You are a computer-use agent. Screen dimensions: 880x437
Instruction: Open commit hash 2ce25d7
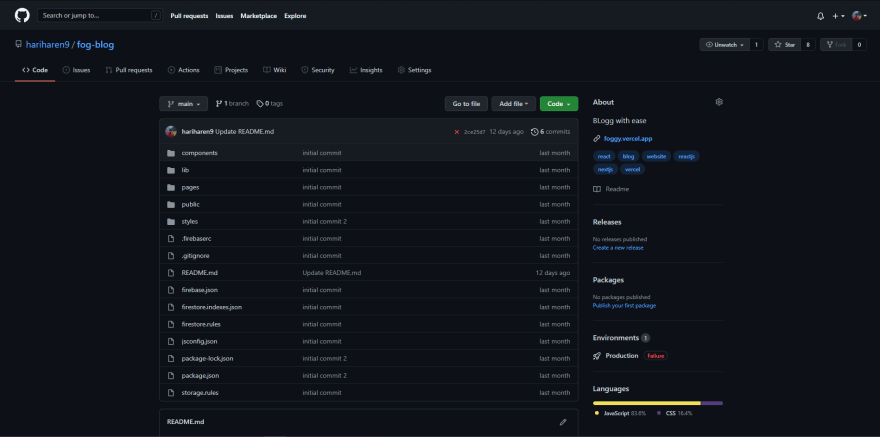475,132
